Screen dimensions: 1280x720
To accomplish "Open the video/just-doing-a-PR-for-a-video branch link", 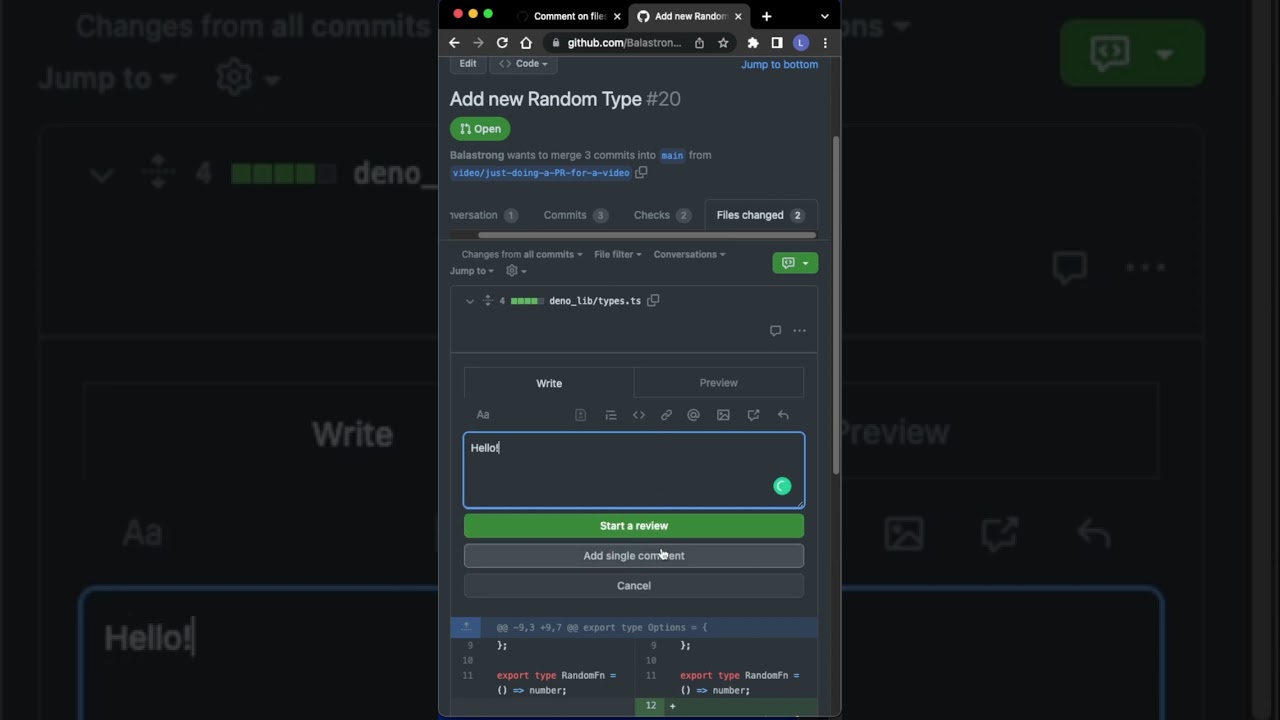I will point(541,173).
